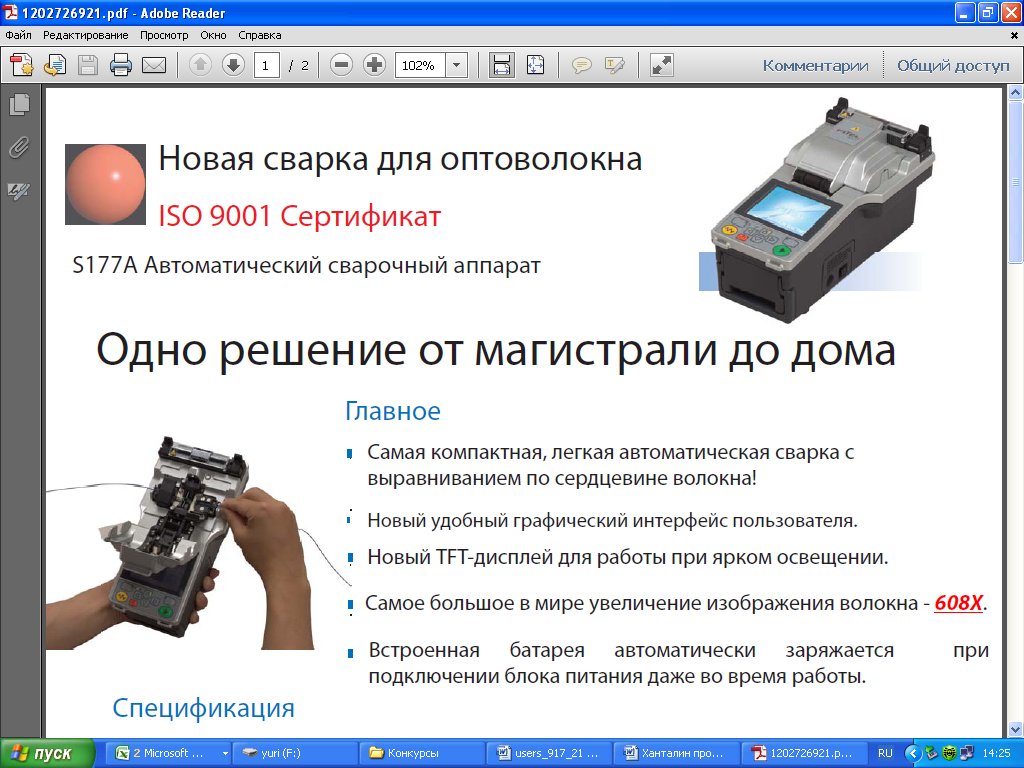Open the Общий доступ pane
The height and width of the screenshot is (768, 1024).
point(953,66)
